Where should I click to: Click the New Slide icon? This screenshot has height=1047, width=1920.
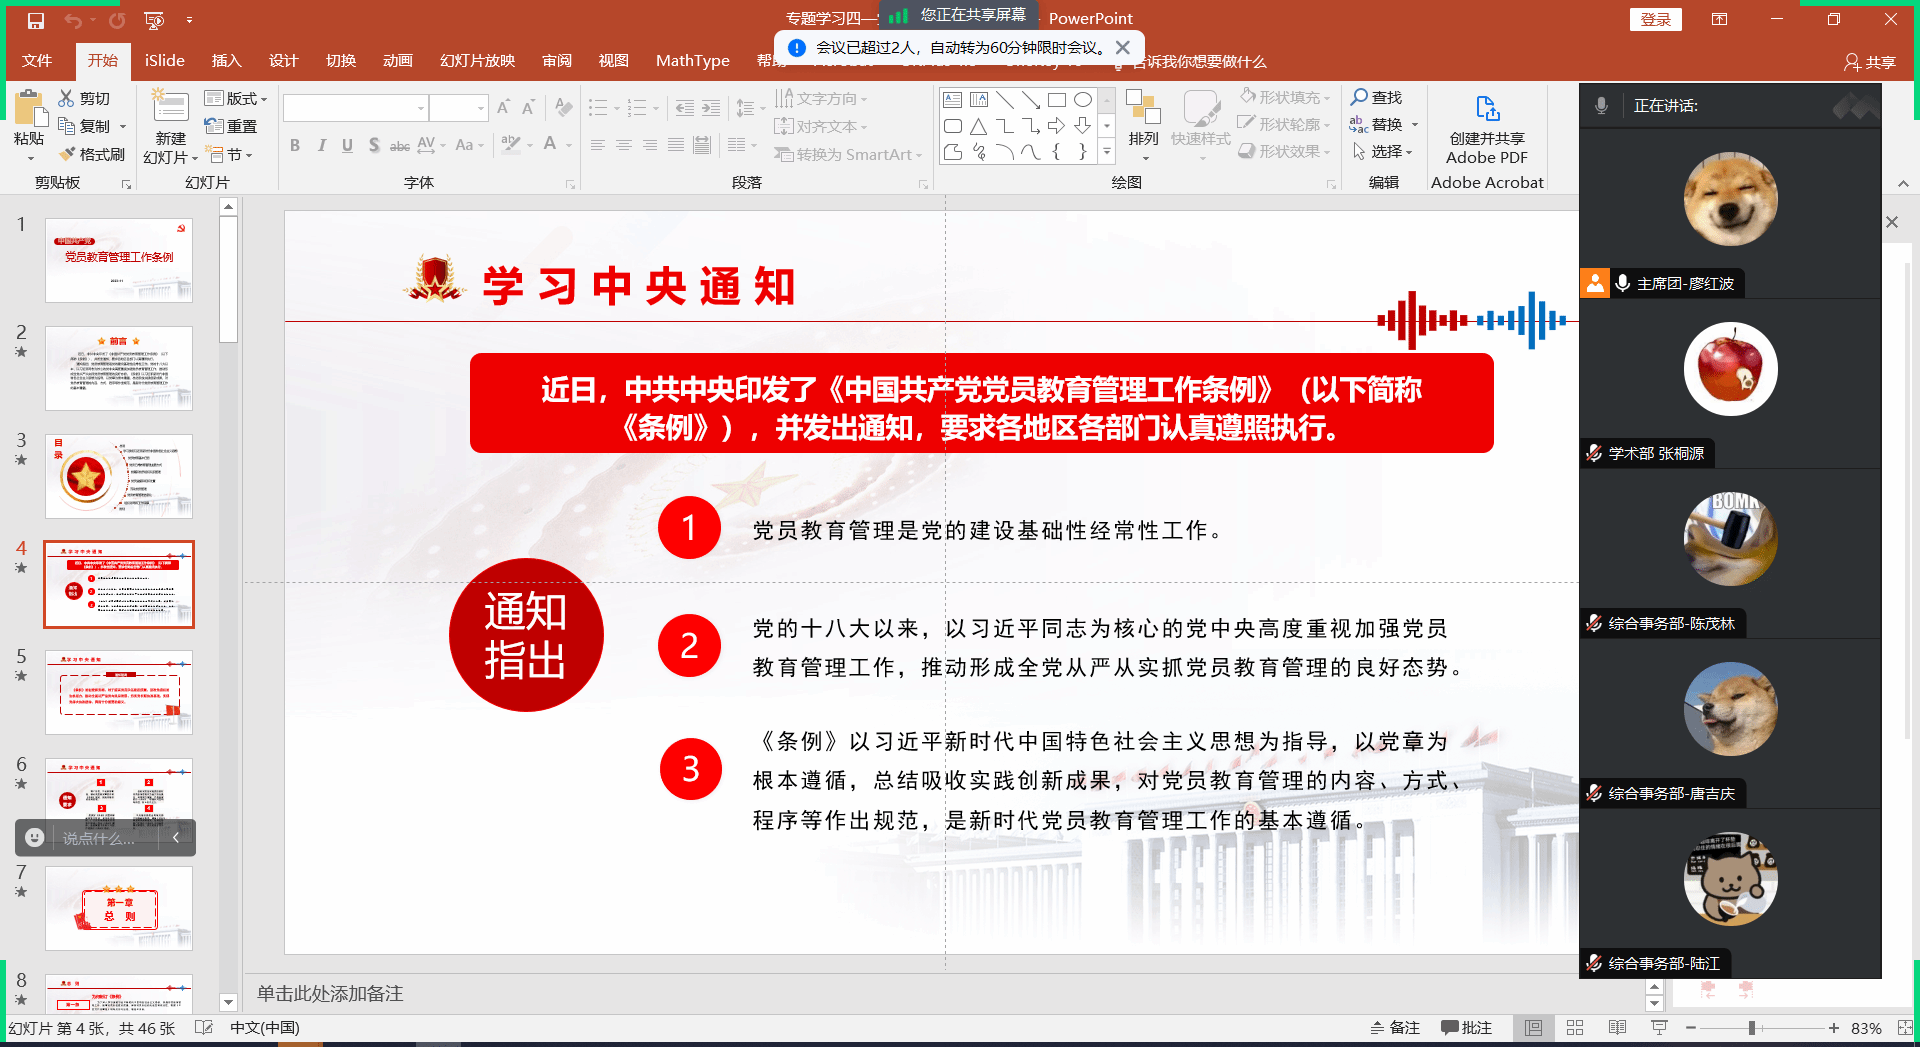pos(170,108)
